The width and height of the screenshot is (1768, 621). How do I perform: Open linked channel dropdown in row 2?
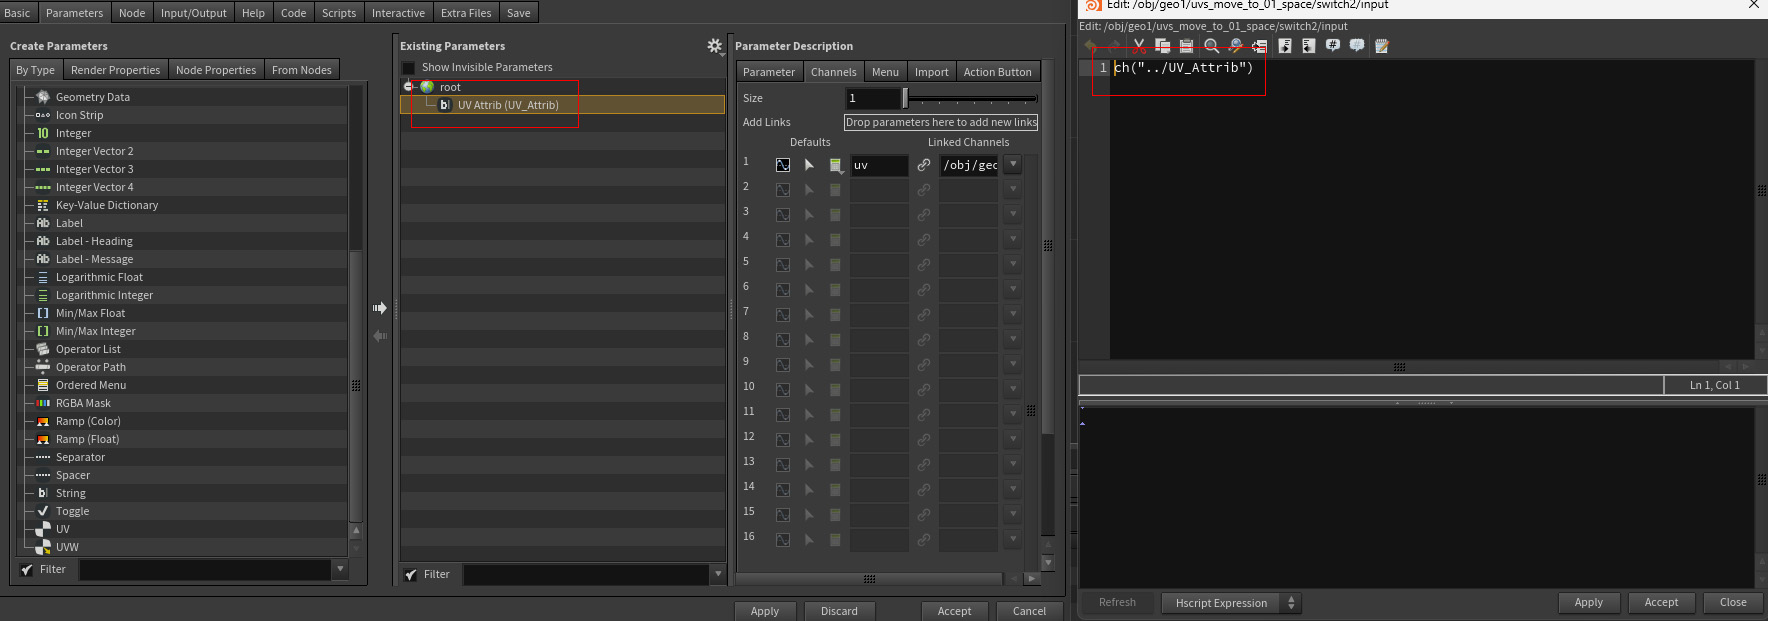[x=1013, y=189]
